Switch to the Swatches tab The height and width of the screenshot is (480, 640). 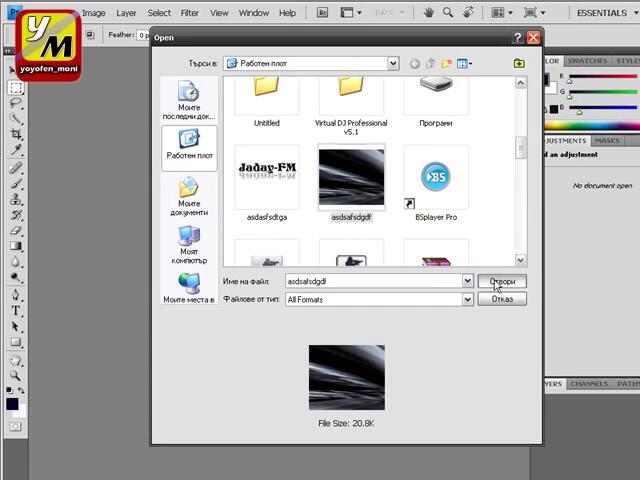click(587, 61)
